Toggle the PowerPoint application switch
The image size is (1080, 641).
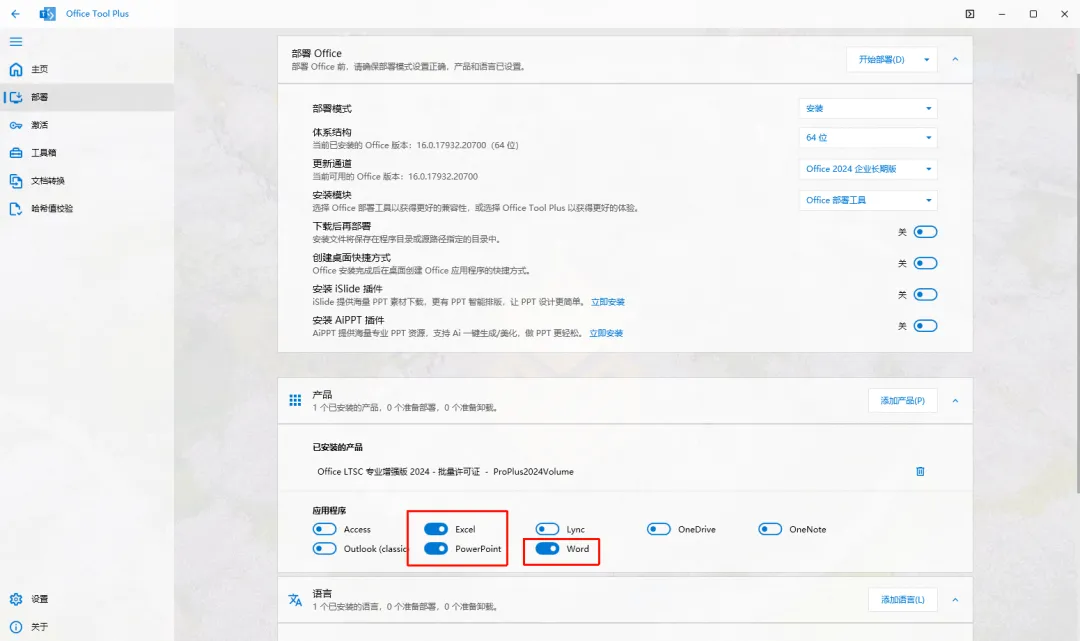click(x=436, y=549)
